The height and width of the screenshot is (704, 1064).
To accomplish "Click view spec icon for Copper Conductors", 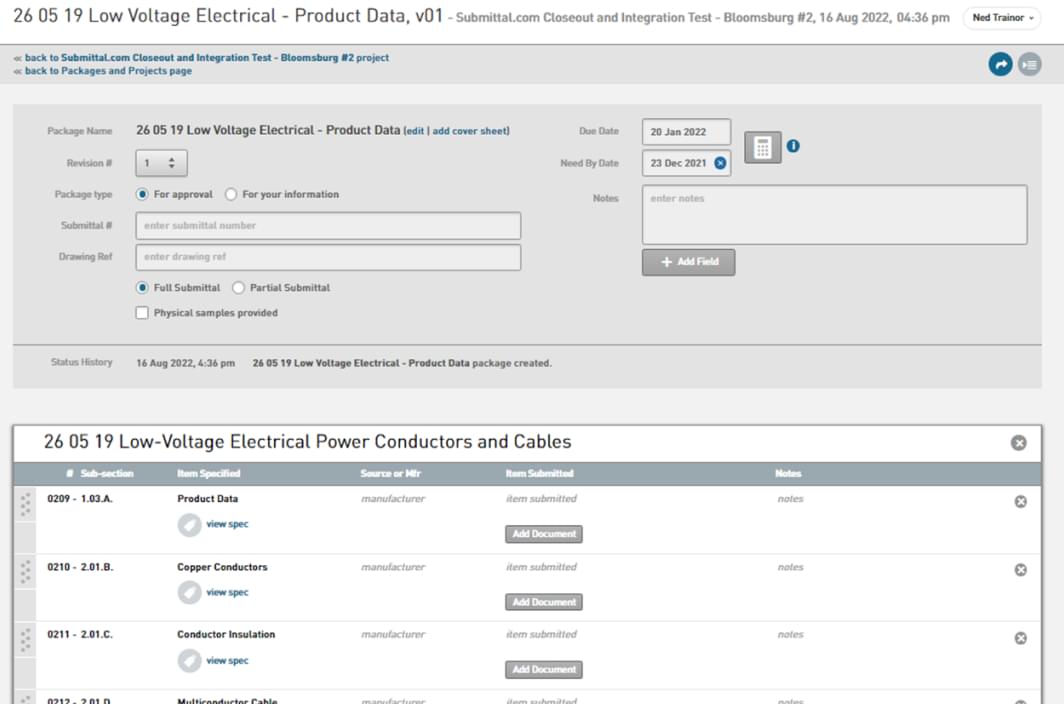I will pyautogui.click(x=189, y=593).
